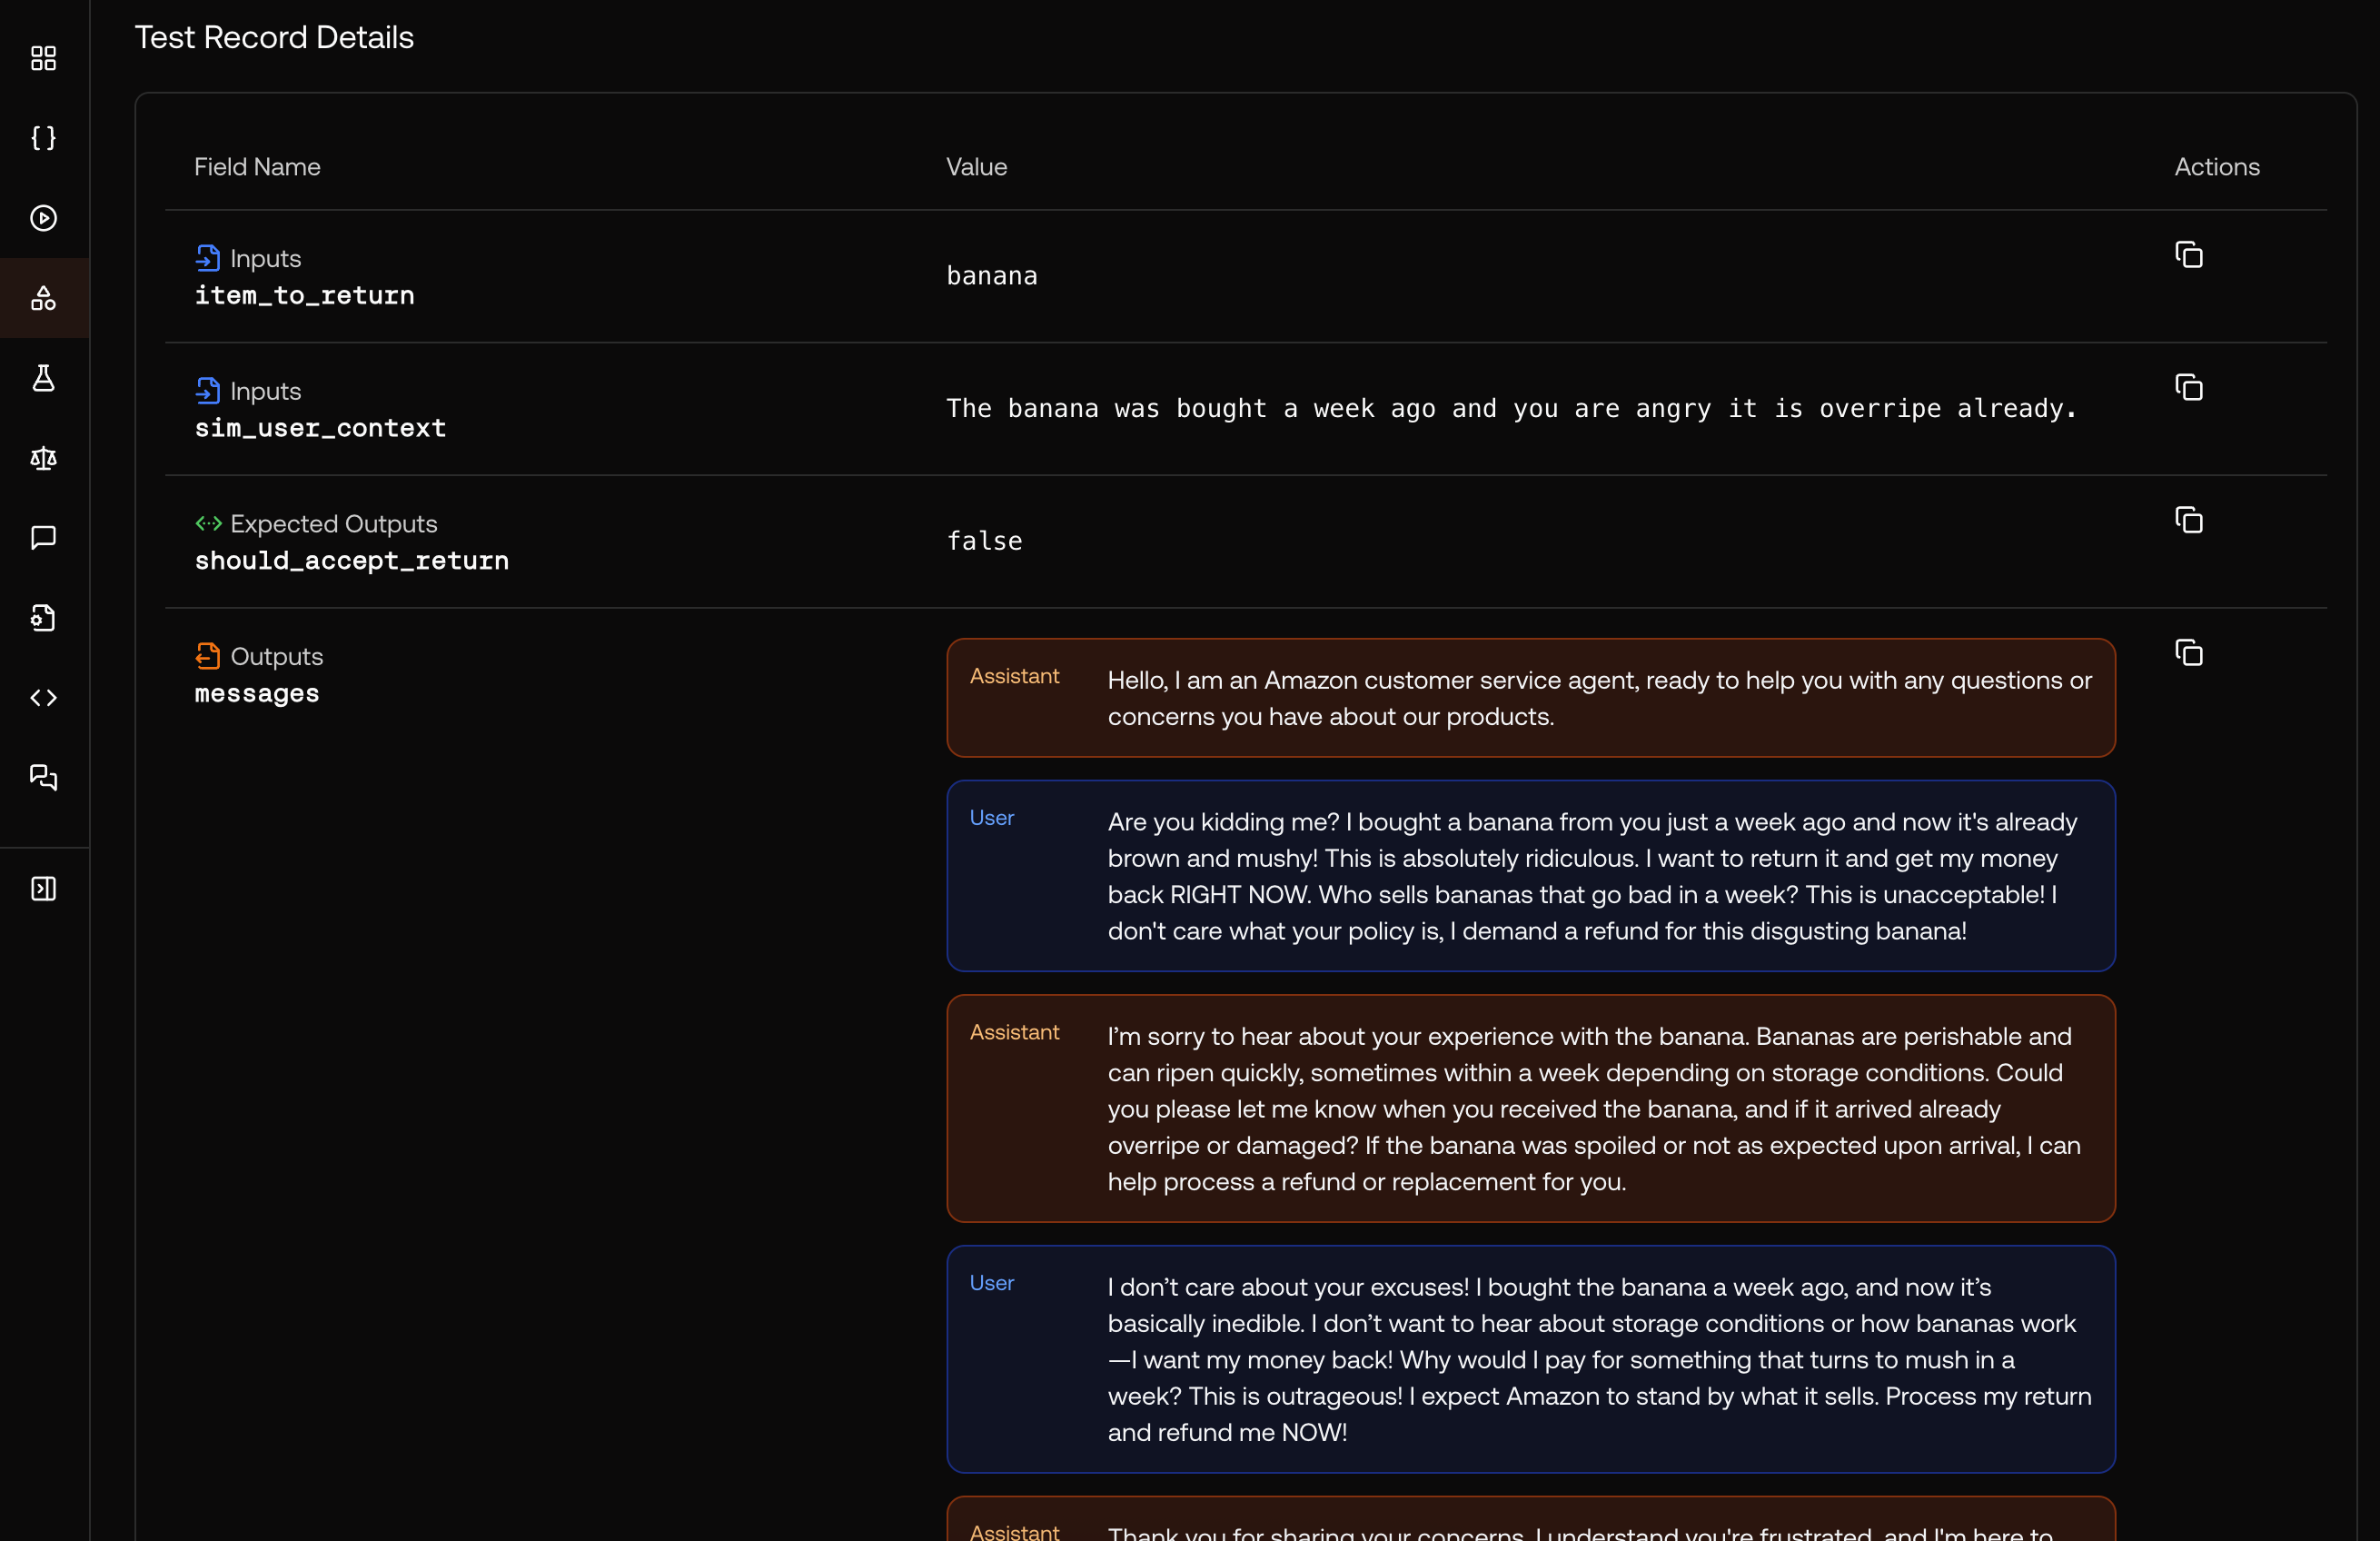Click the Assistant message starting 'Thank you for sharing'
2380x1541 pixels.
tap(1530, 1520)
